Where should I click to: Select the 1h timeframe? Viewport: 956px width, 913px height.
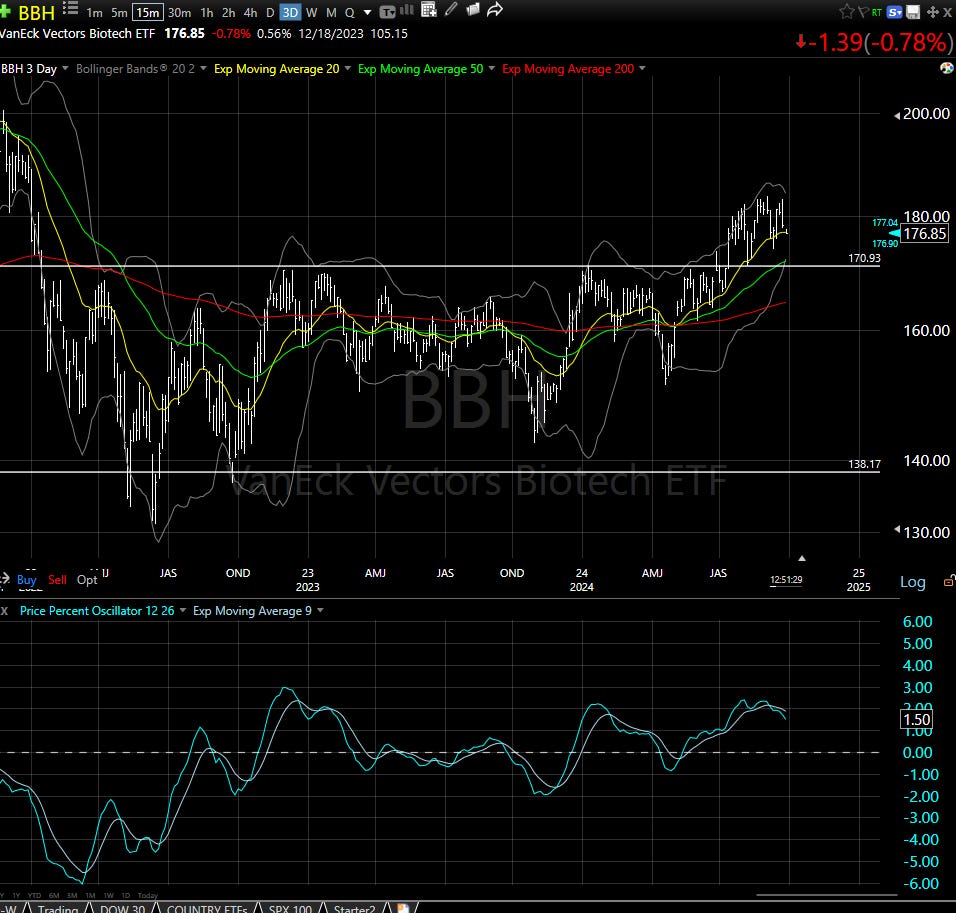pos(207,12)
